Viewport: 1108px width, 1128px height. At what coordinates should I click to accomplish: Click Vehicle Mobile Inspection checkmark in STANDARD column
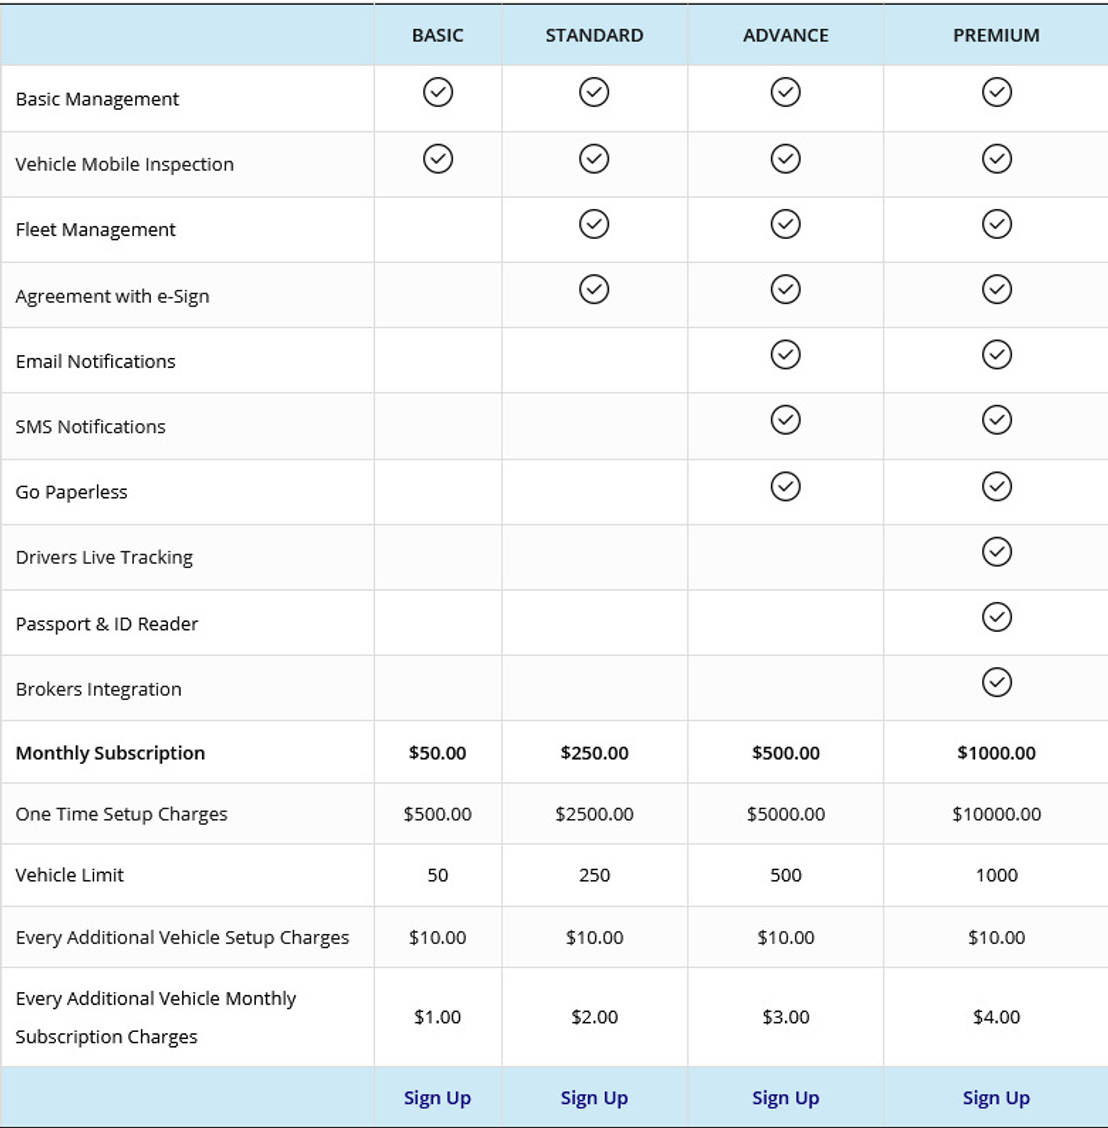594,158
